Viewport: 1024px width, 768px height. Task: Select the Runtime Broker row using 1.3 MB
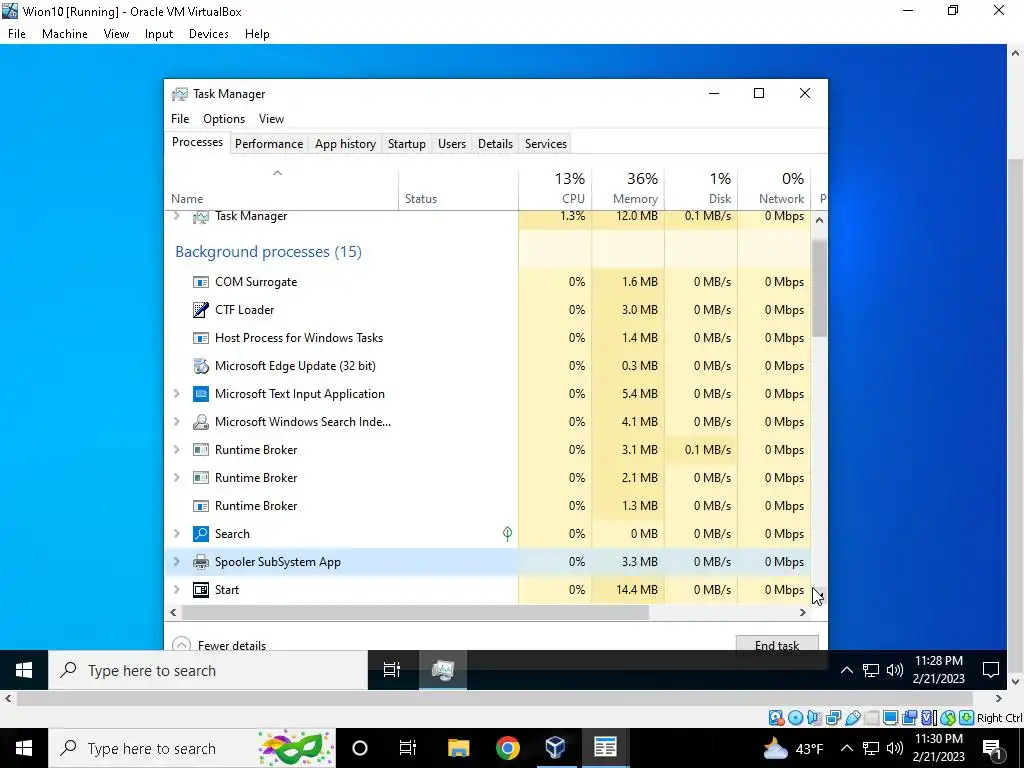488,506
